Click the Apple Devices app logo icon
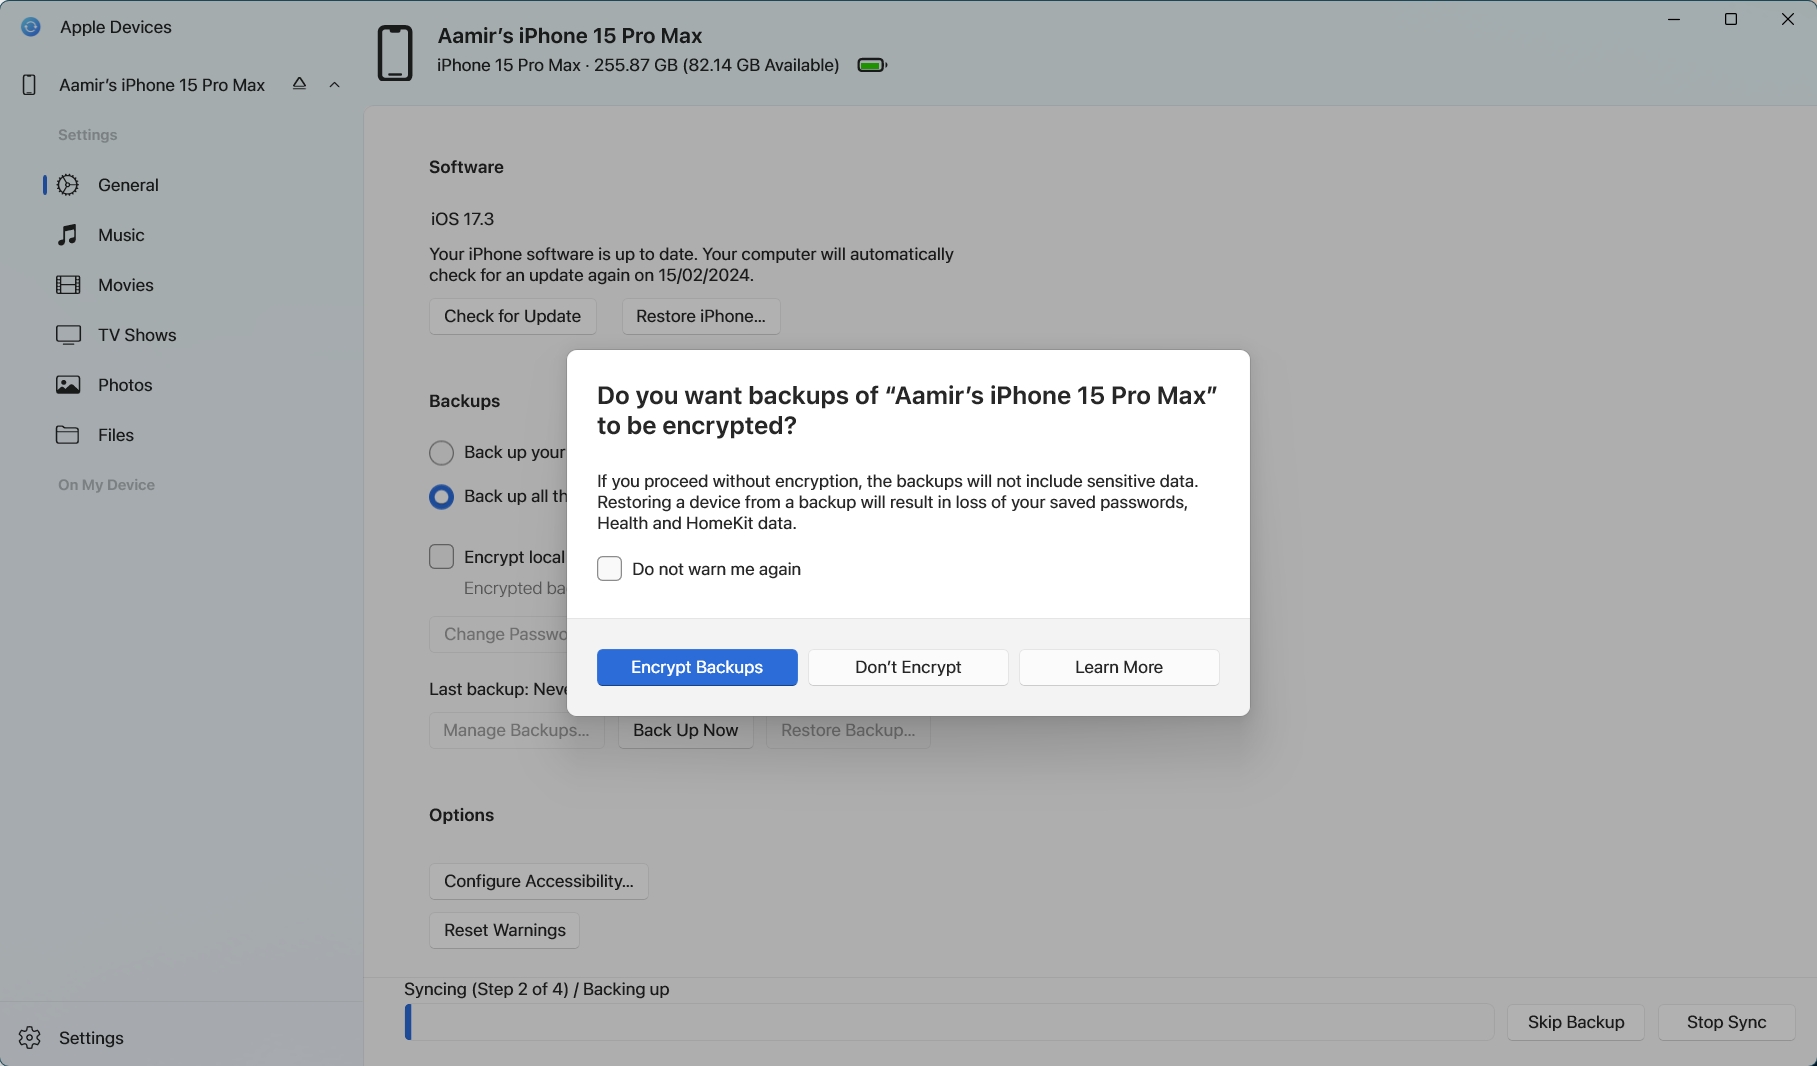 coord(31,27)
